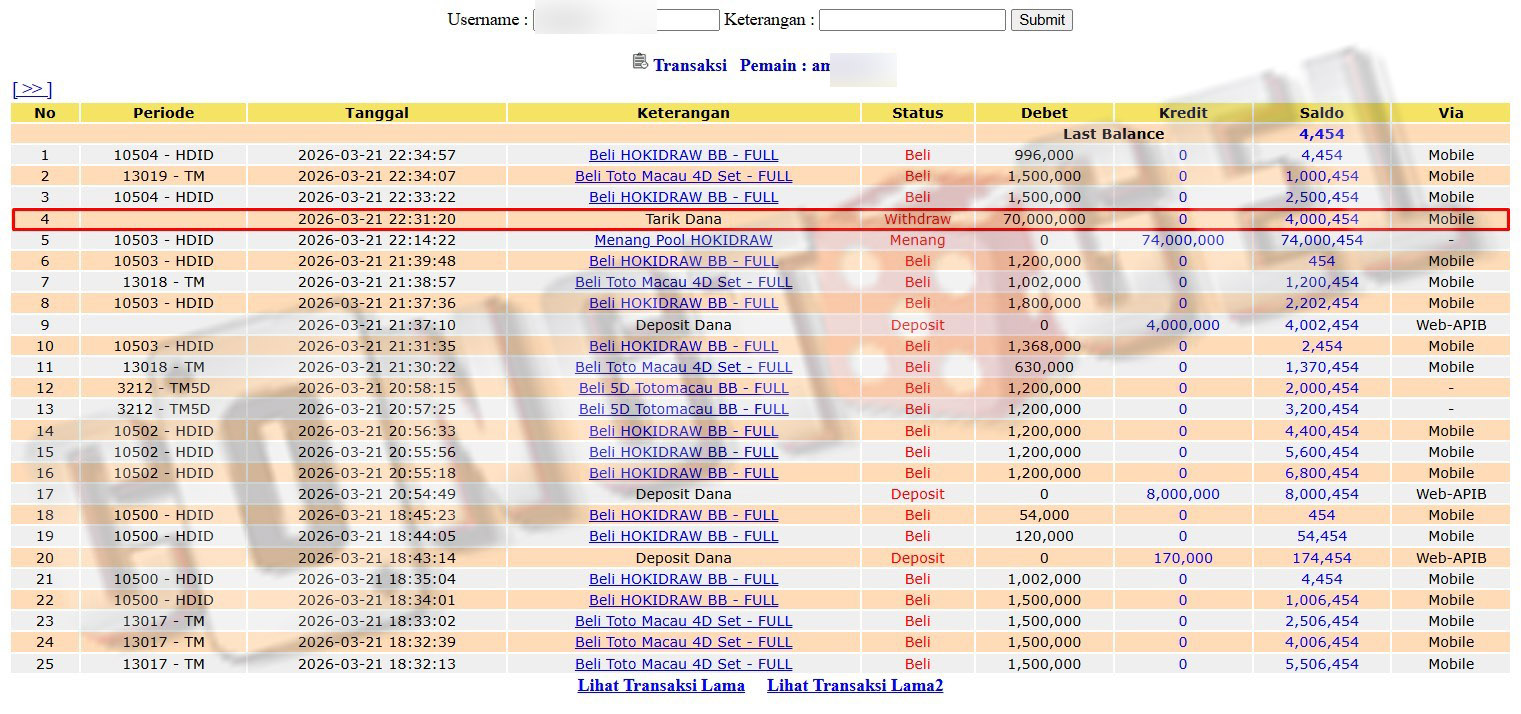Open Beli HOKIDRAW BB - FULL in row 22
This screenshot has width=1521, height=714.
click(683, 600)
